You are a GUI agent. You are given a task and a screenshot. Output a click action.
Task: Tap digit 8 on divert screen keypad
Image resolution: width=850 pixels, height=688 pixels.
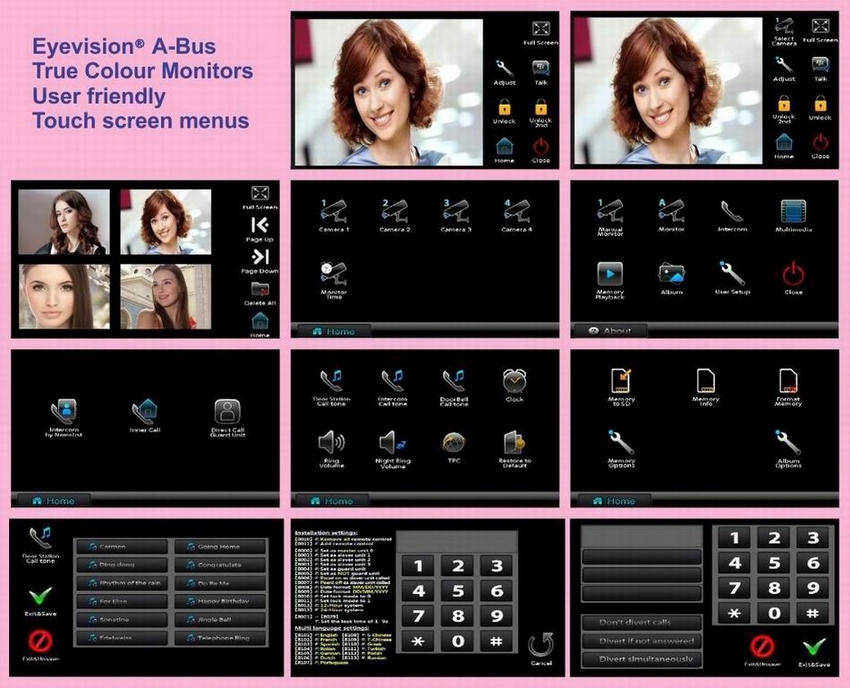(774, 588)
